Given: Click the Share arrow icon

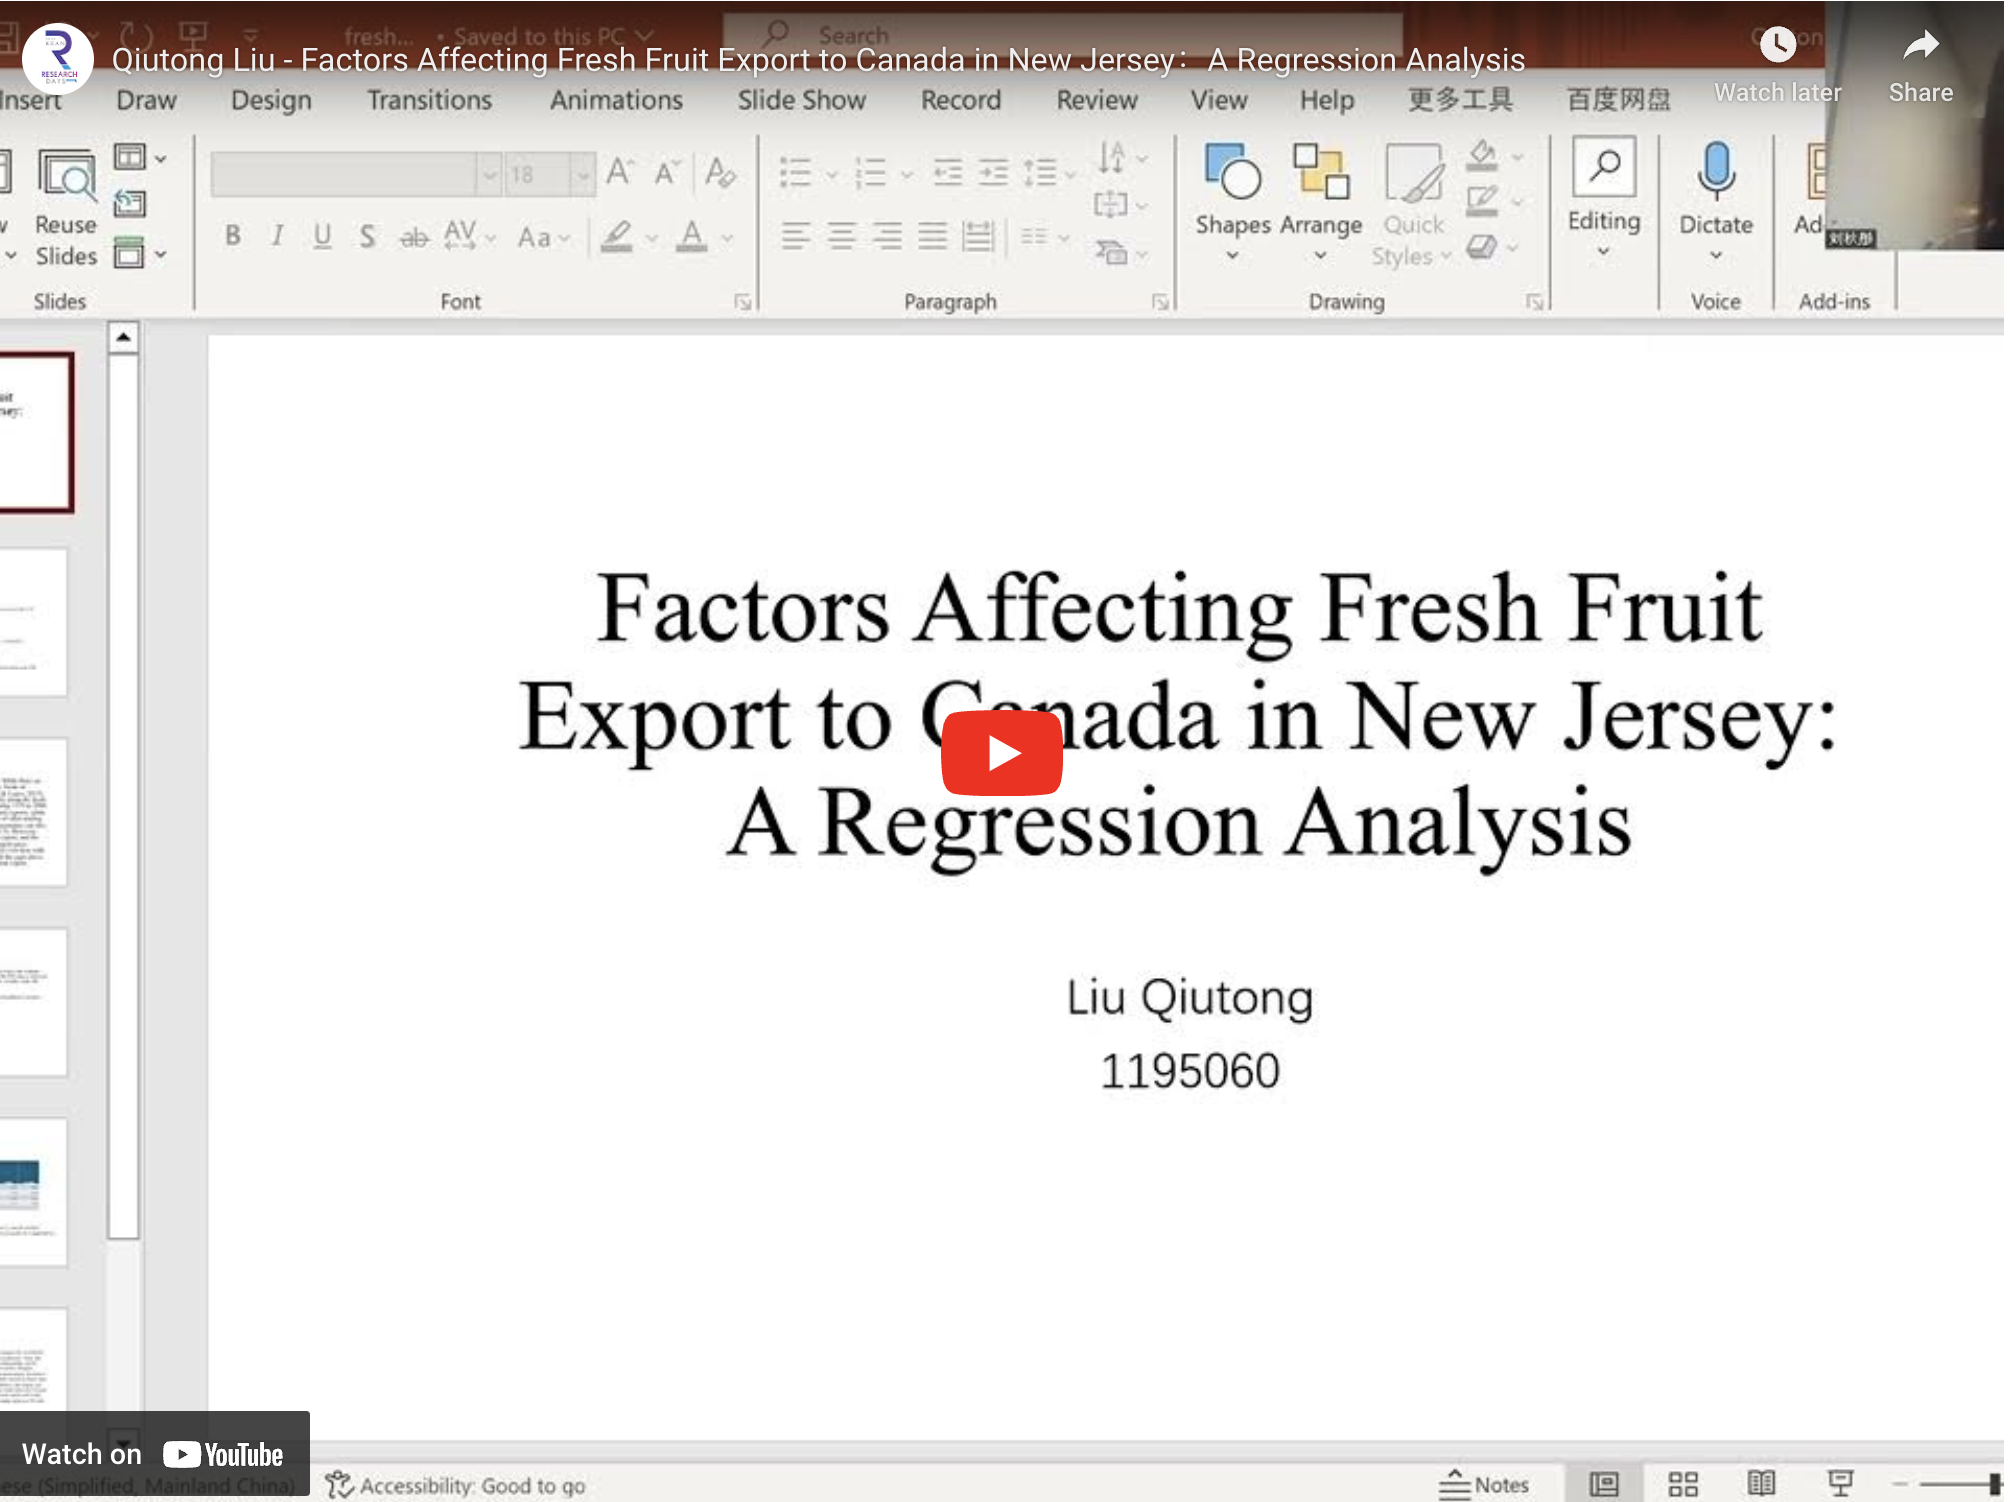Looking at the screenshot, I should (1920, 44).
